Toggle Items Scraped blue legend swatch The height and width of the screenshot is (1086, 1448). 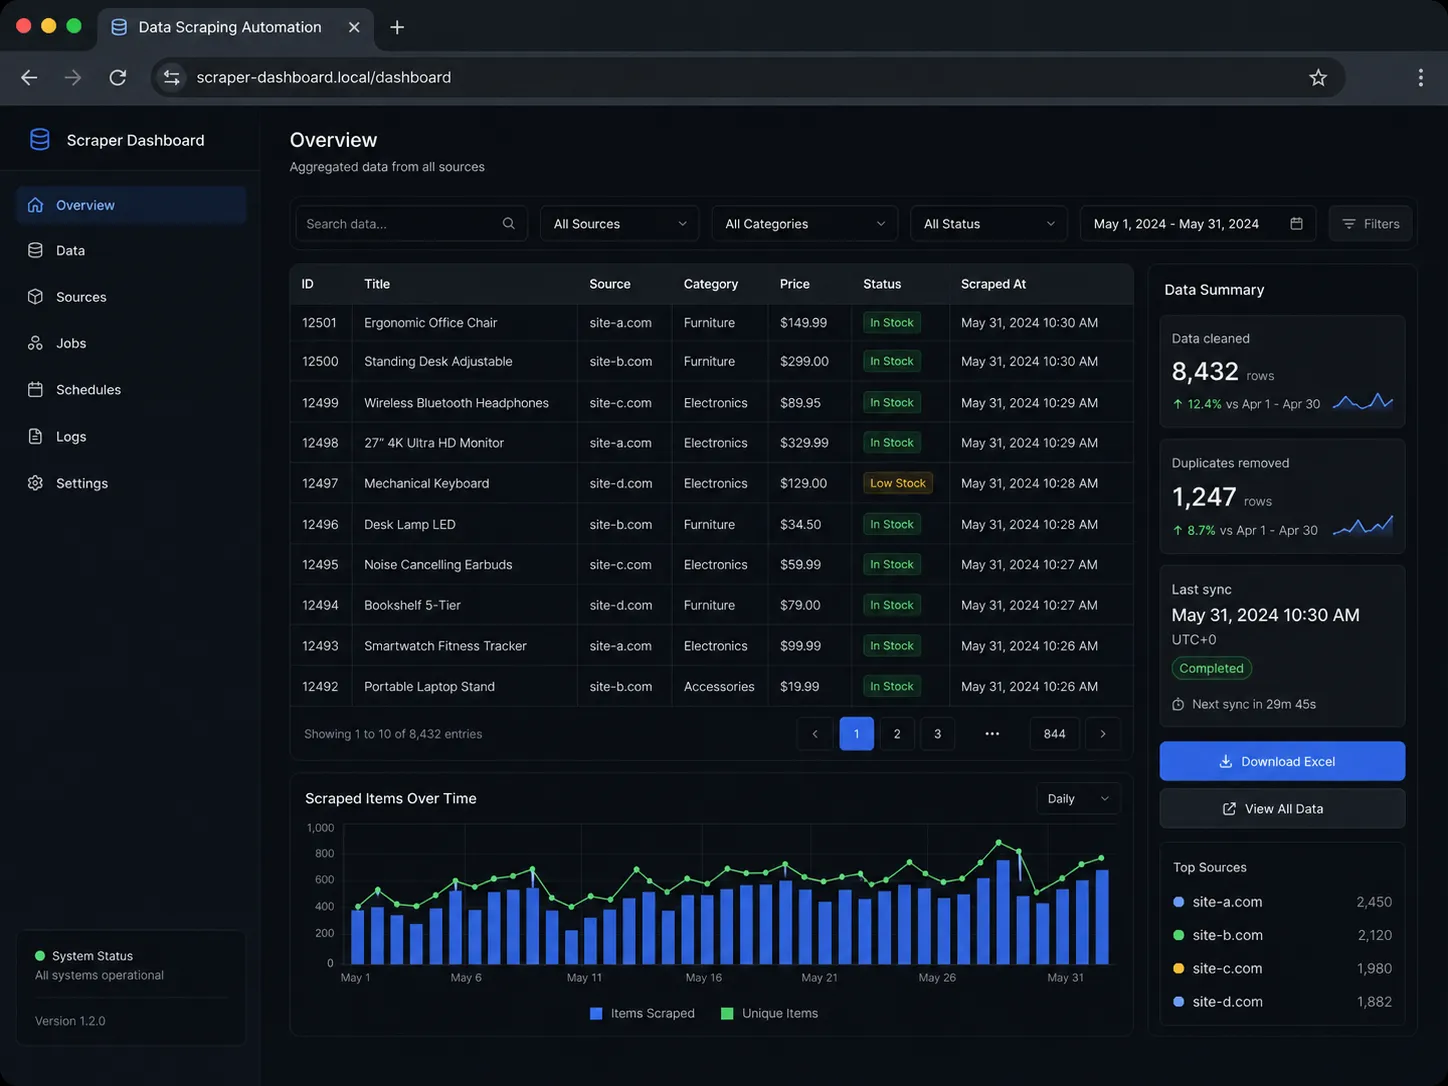click(x=596, y=1014)
